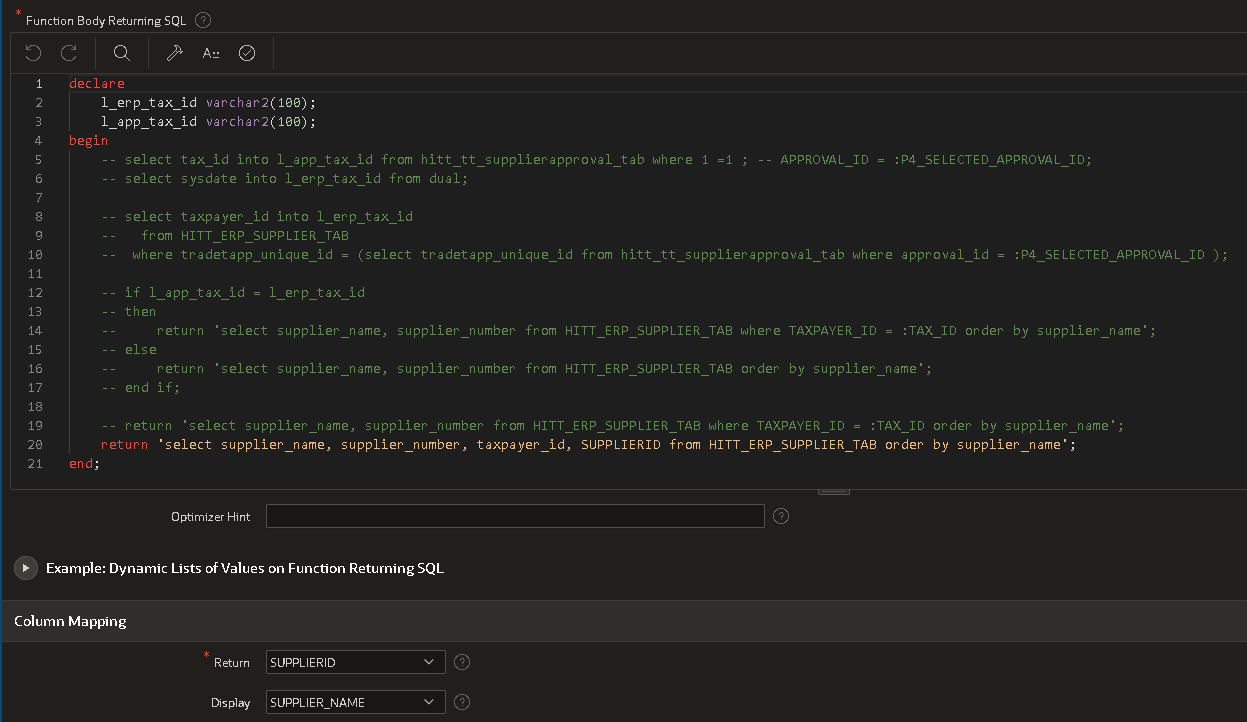Click the 'begin' keyword on line 4
1247x722 pixels.
click(89, 140)
